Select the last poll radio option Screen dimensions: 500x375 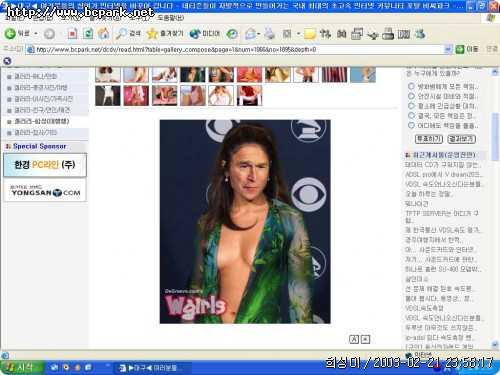pos(411,126)
